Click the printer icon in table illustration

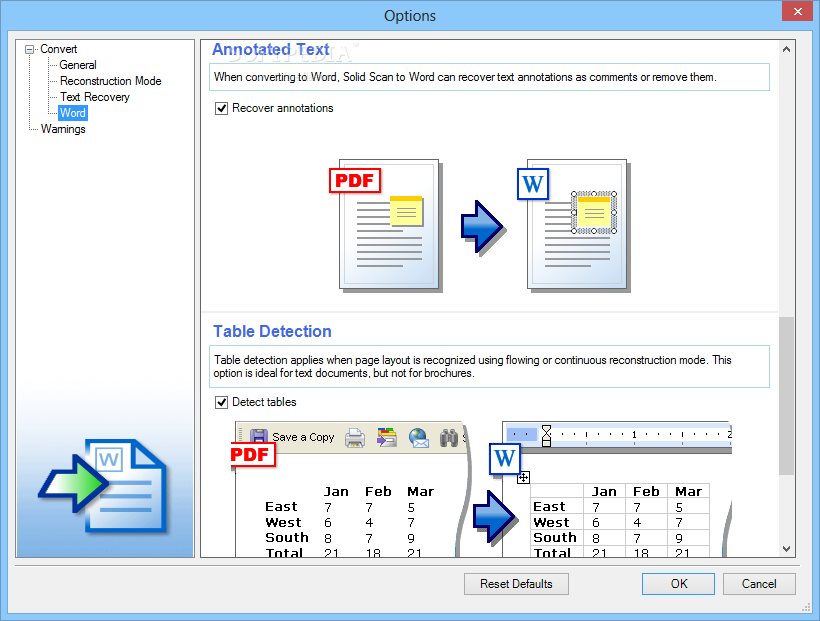coord(355,438)
